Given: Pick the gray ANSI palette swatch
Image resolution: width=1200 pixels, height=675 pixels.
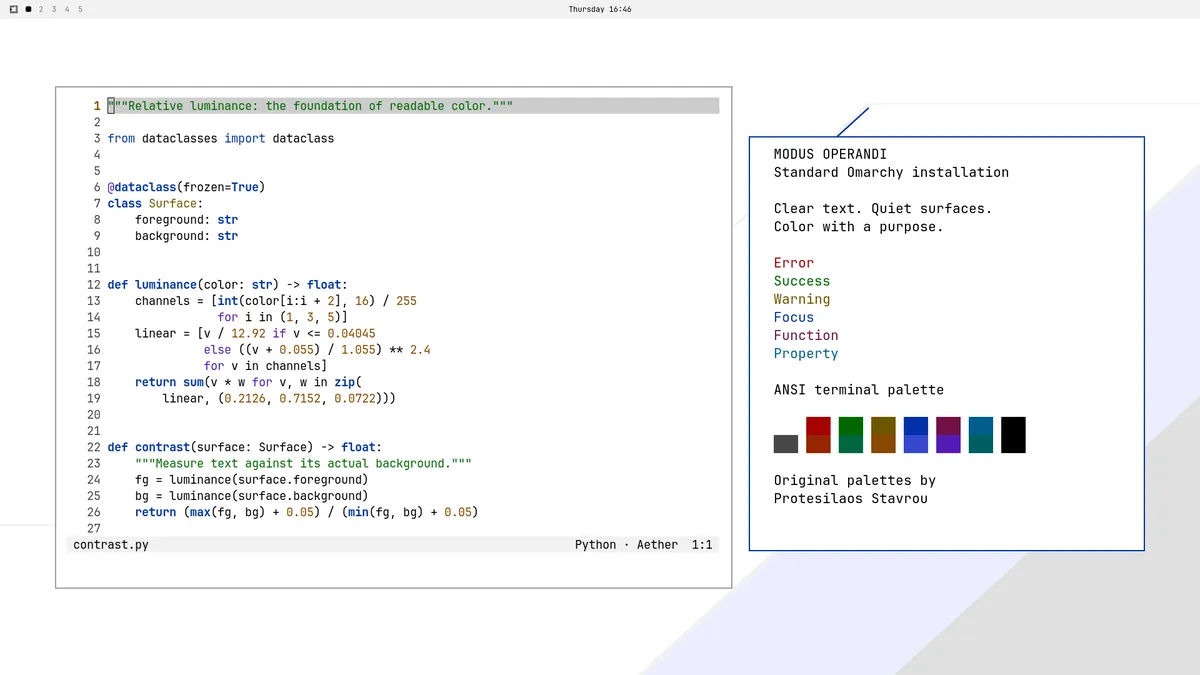Looking at the screenshot, I should pos(786,444).
